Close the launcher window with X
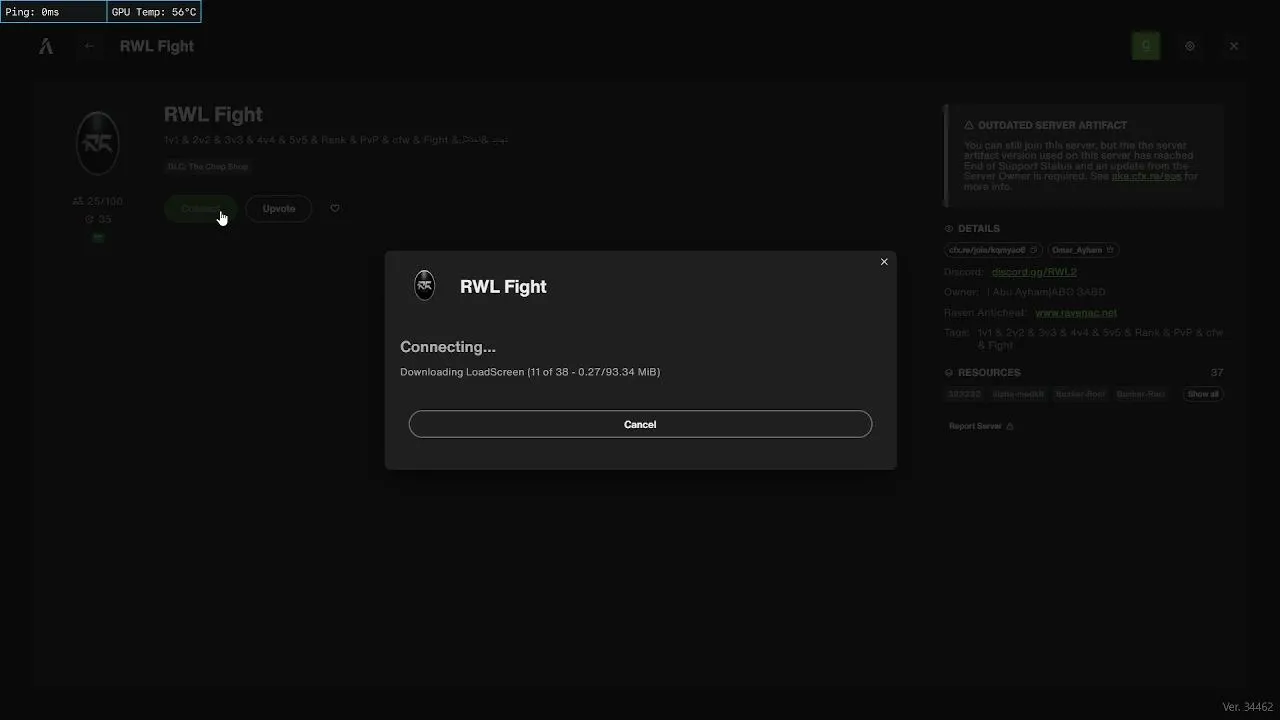The width and height of the screenshot is (1280, 720). [x=1234, y=46]
